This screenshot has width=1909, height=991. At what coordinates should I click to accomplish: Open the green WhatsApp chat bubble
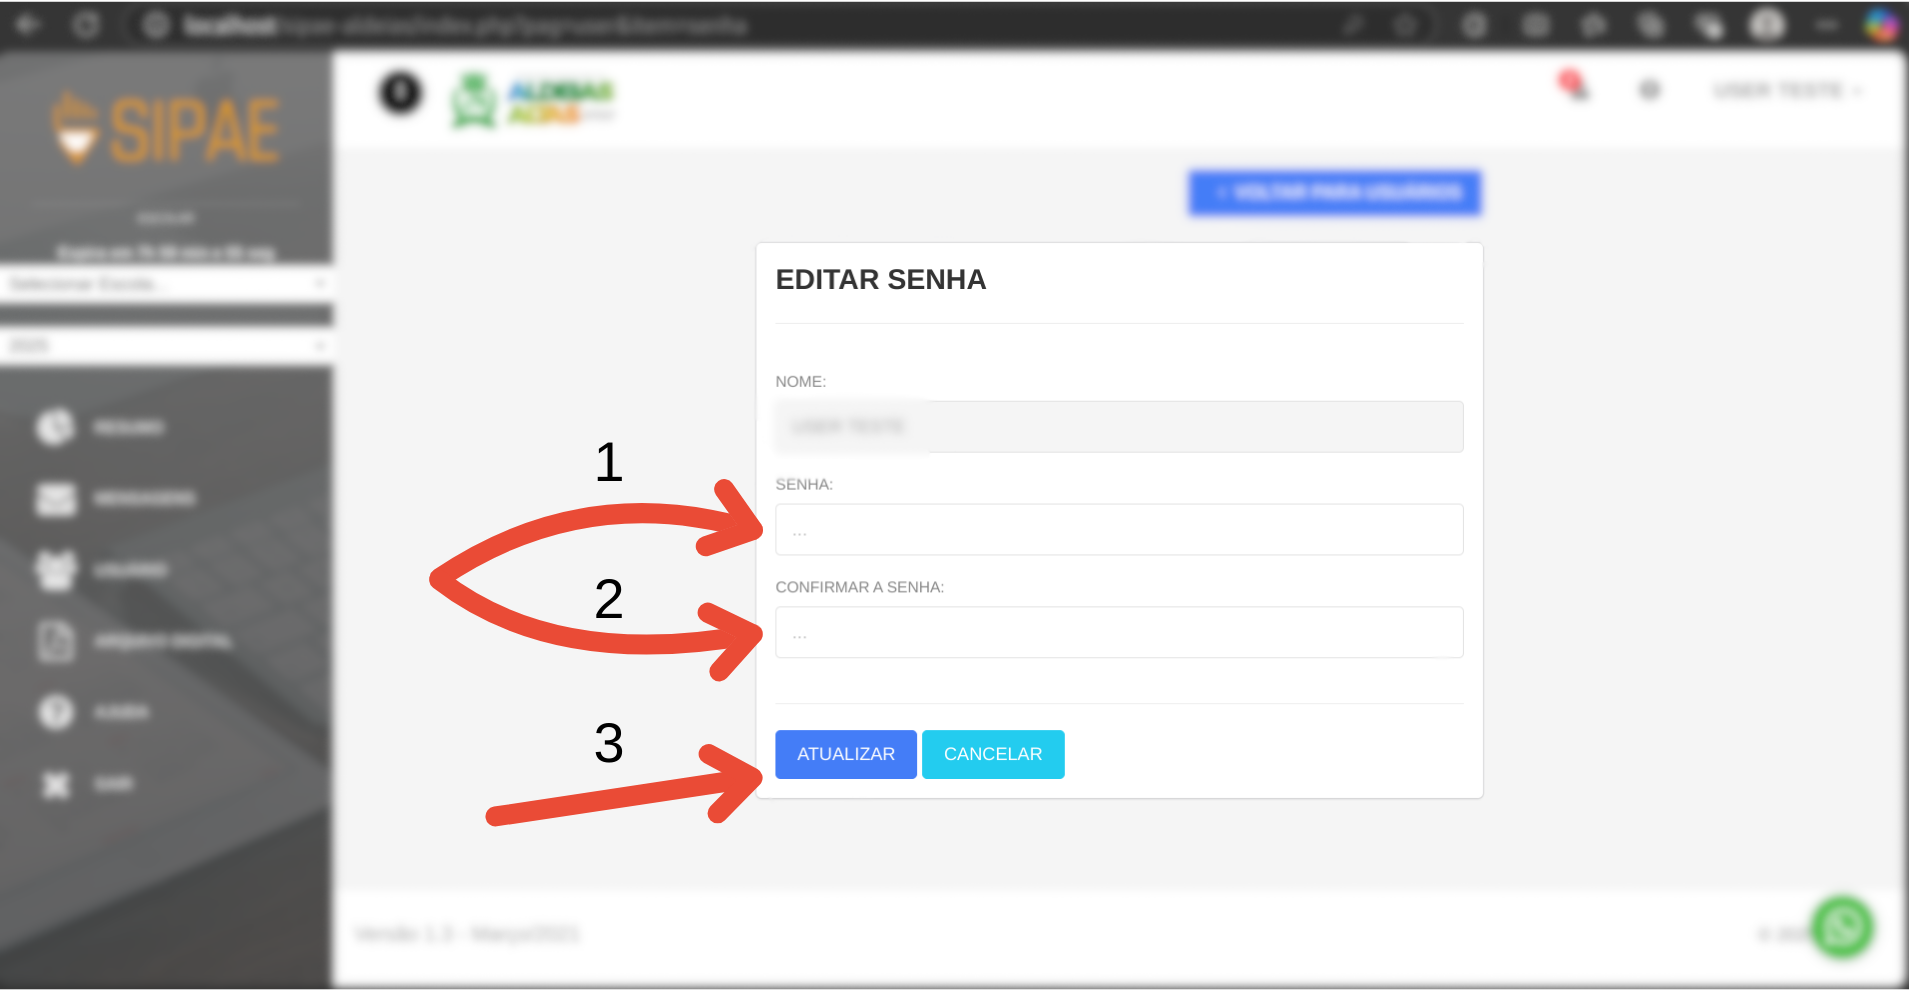(x=1842, y=927)
